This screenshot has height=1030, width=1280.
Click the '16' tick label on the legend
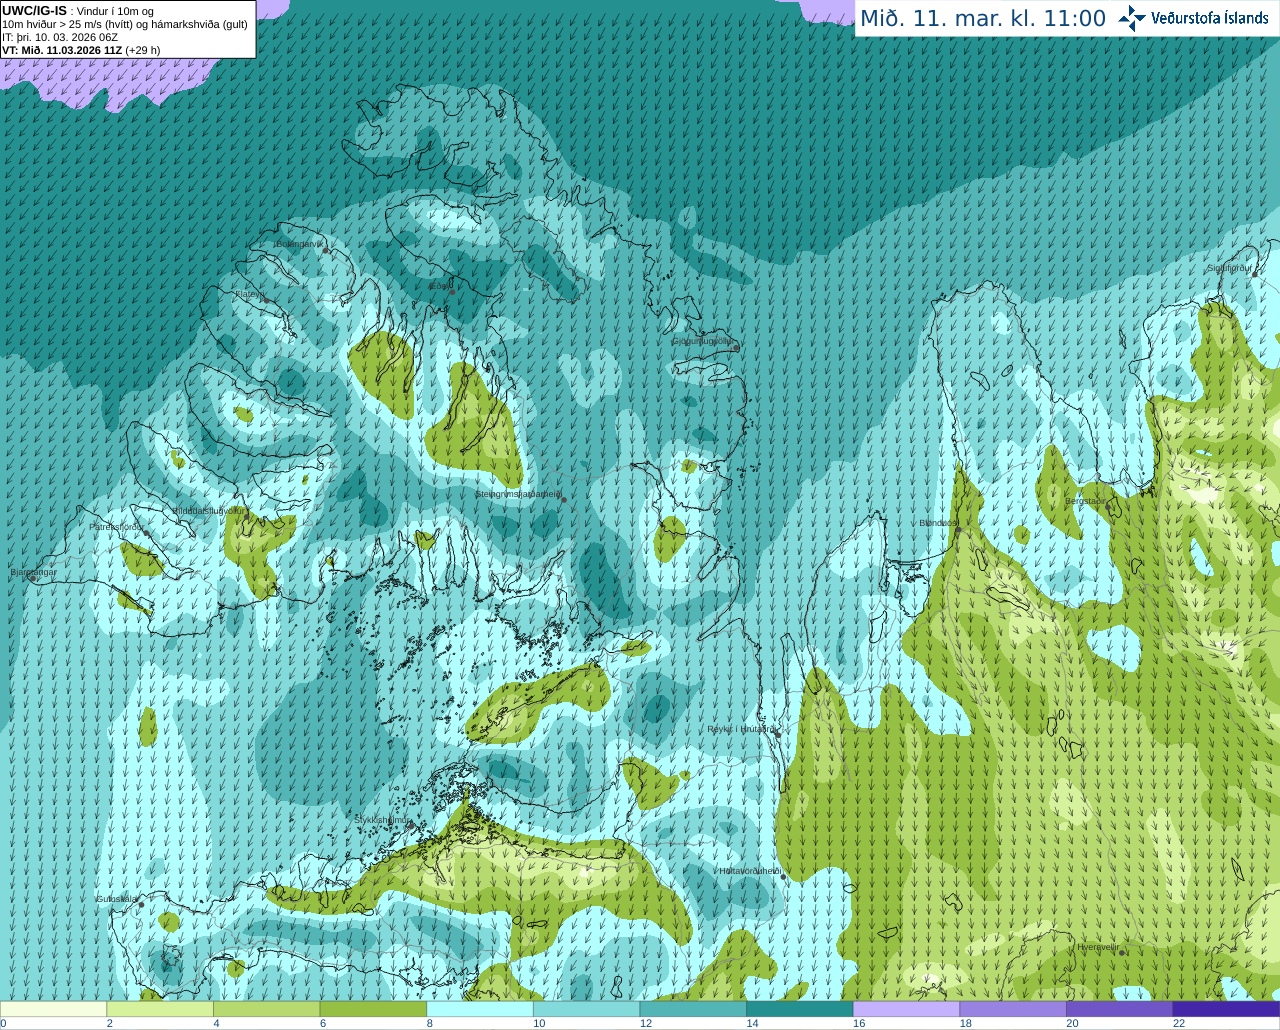pyautogui.click(x=859, y=1023)
